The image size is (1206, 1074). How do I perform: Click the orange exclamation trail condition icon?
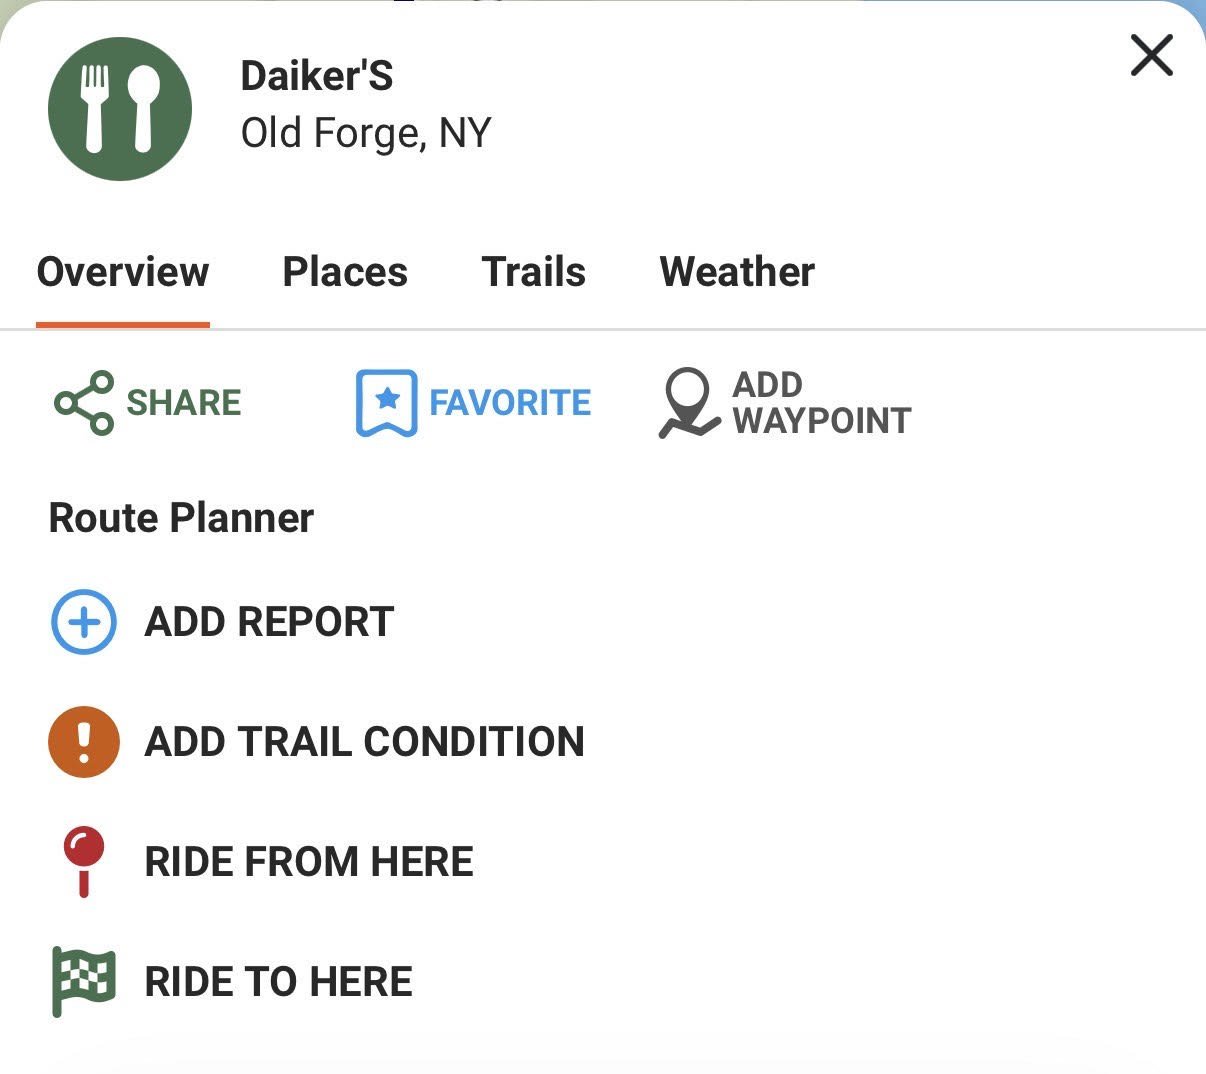[x=84, y=742]
